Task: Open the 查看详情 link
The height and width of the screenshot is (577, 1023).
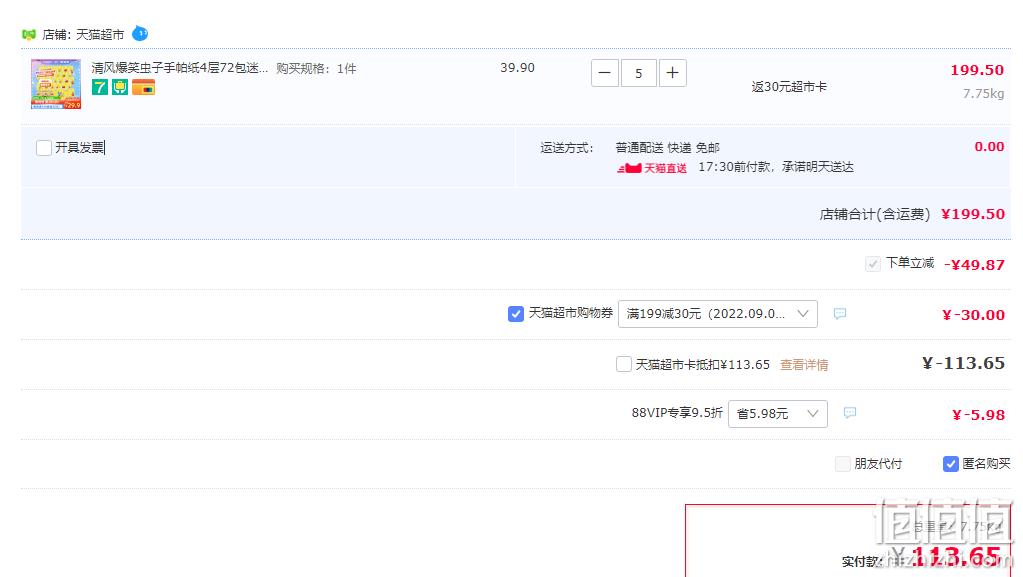Action: click(x=804, y=365)
